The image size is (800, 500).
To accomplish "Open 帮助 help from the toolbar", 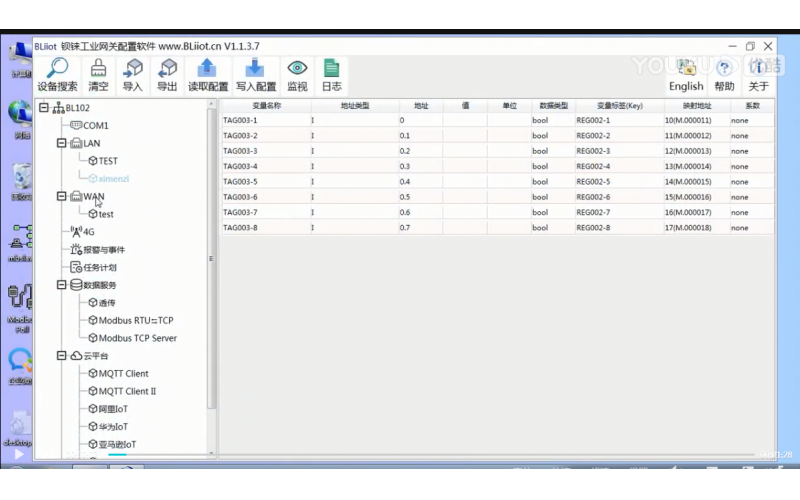I will [x=724, y=68].
